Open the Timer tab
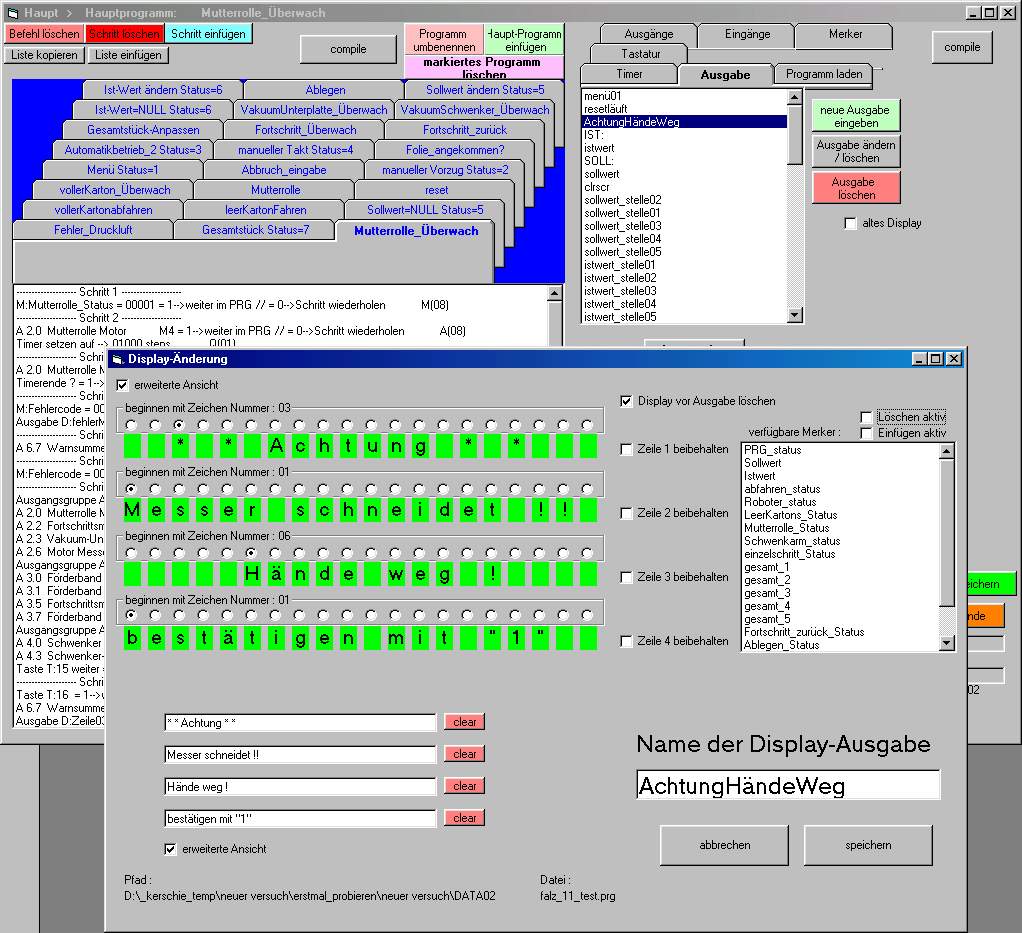Viewport: 1022px width, 933px height. tap(627, 74)
